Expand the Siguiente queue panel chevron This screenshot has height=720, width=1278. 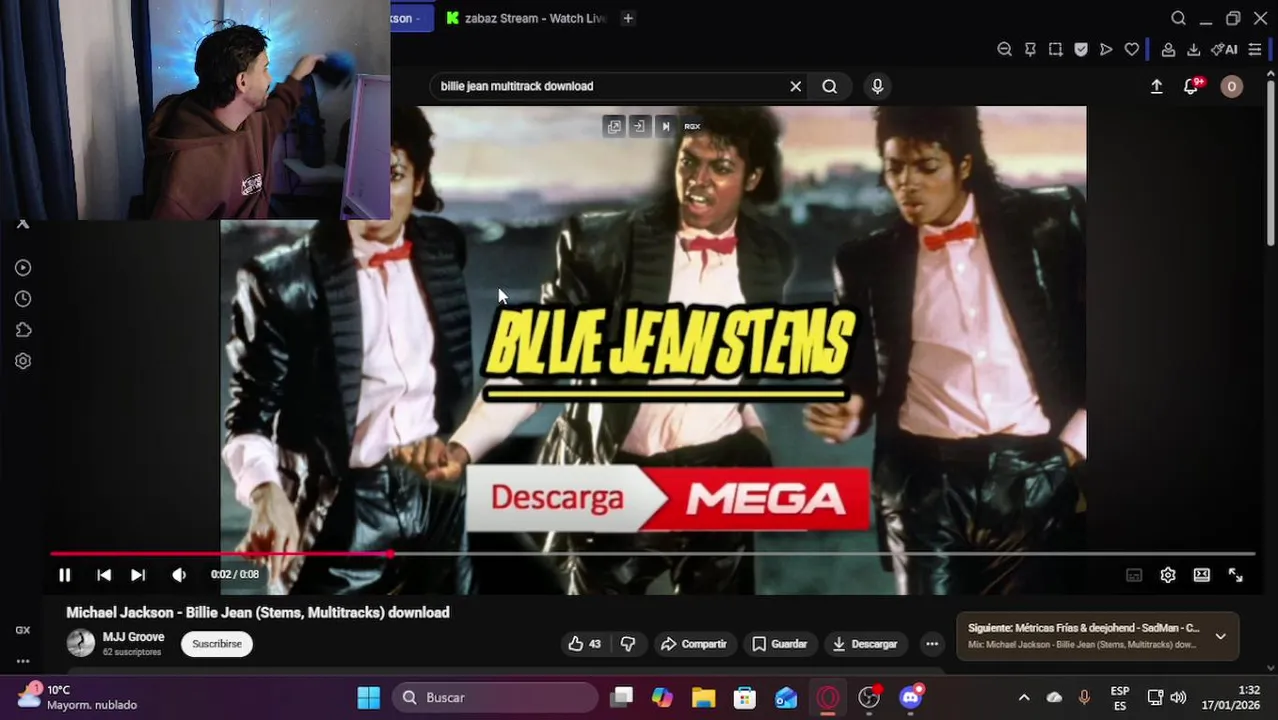pos(1220,636)
